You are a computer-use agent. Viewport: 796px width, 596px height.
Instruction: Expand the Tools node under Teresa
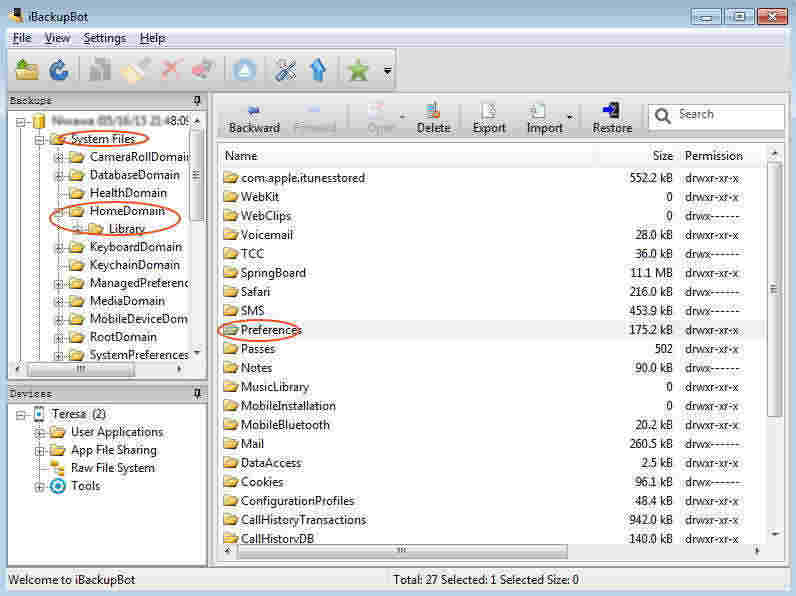[40, 486]
